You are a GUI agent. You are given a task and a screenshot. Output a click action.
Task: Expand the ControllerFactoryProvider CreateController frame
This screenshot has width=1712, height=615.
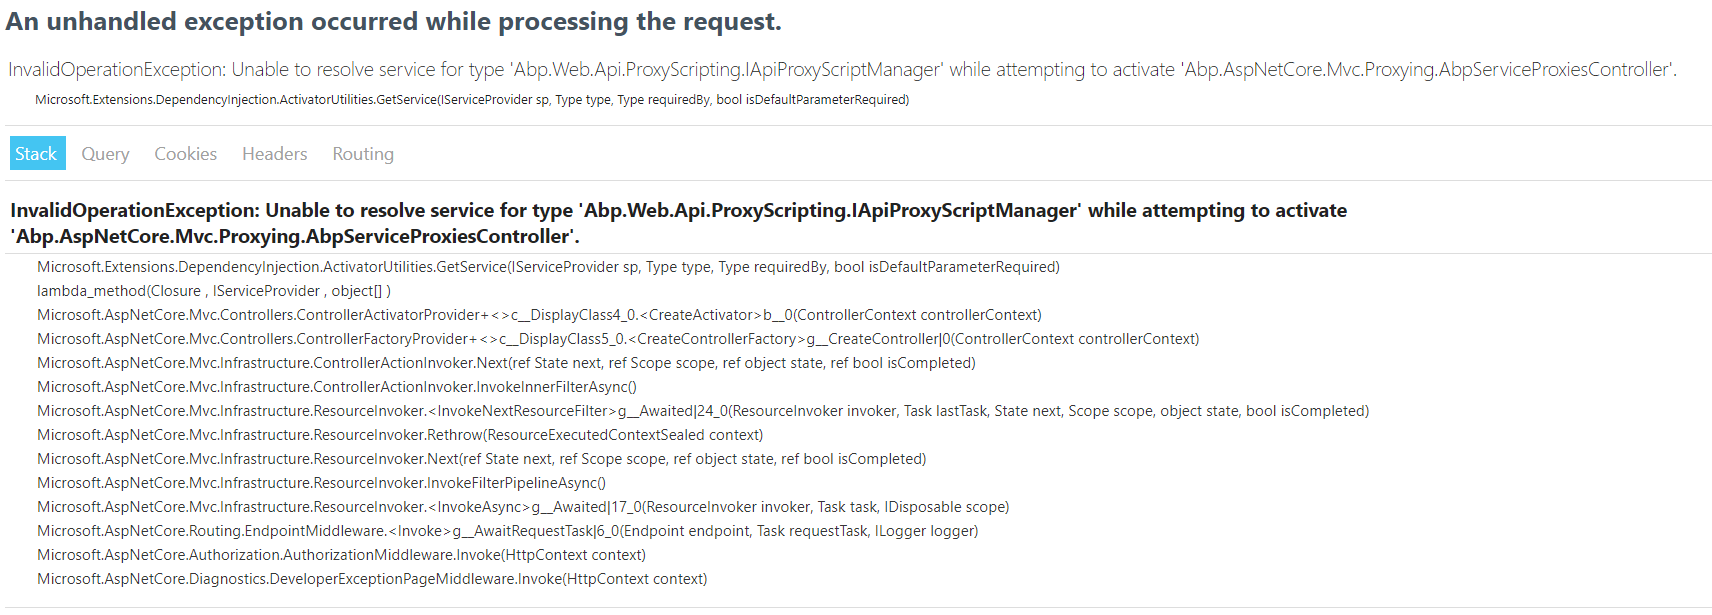tap(617, 339)
